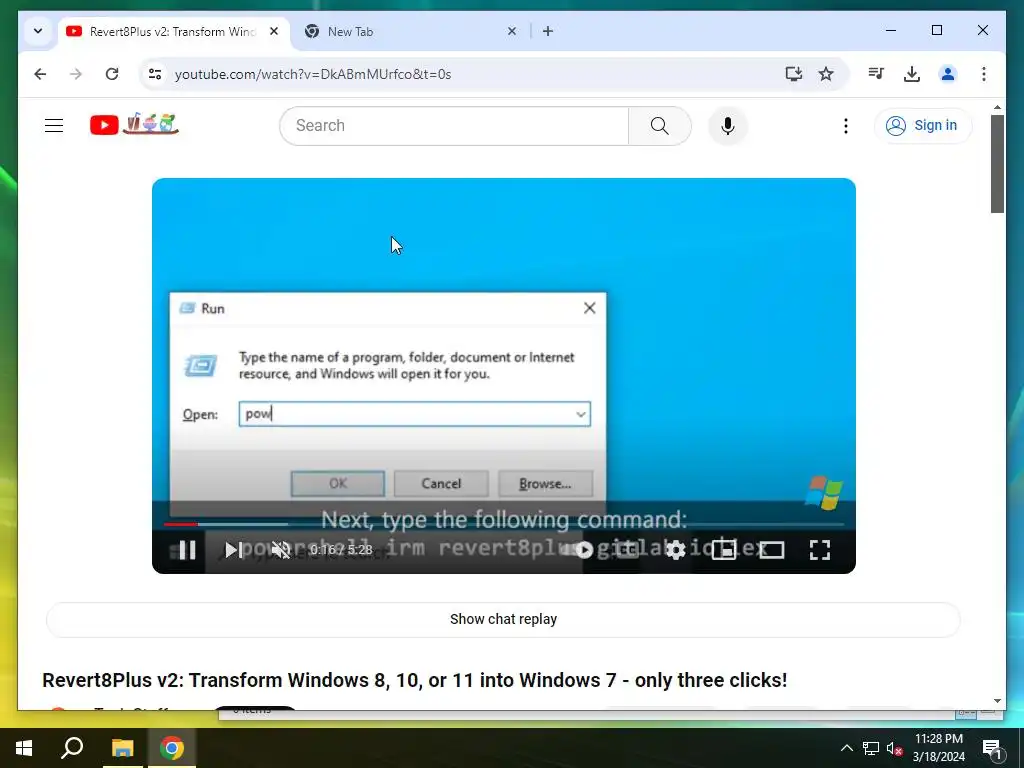
Task: Go forward in browser history
Action: 76,74
